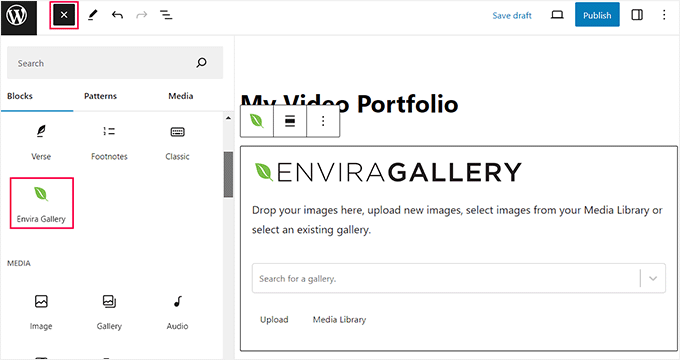The width and height of the screenshot is (680, 360).
Task: Redo the last undone change
Action: tap(141, 15)
